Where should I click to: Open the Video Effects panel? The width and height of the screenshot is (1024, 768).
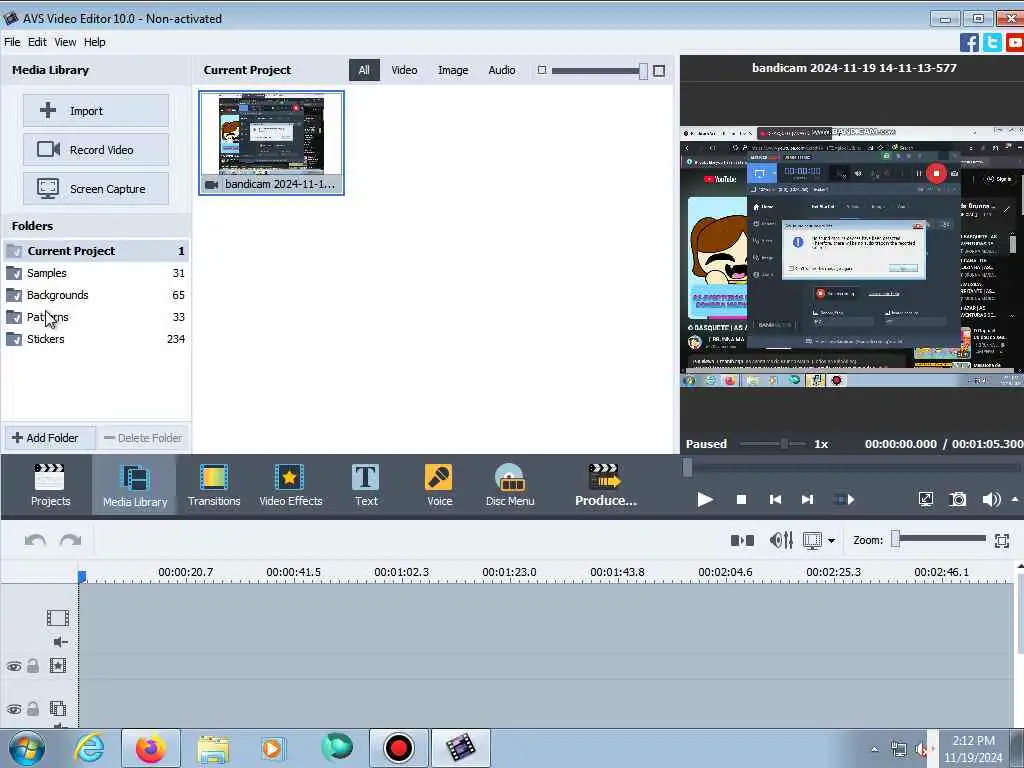tap(291, 485)
